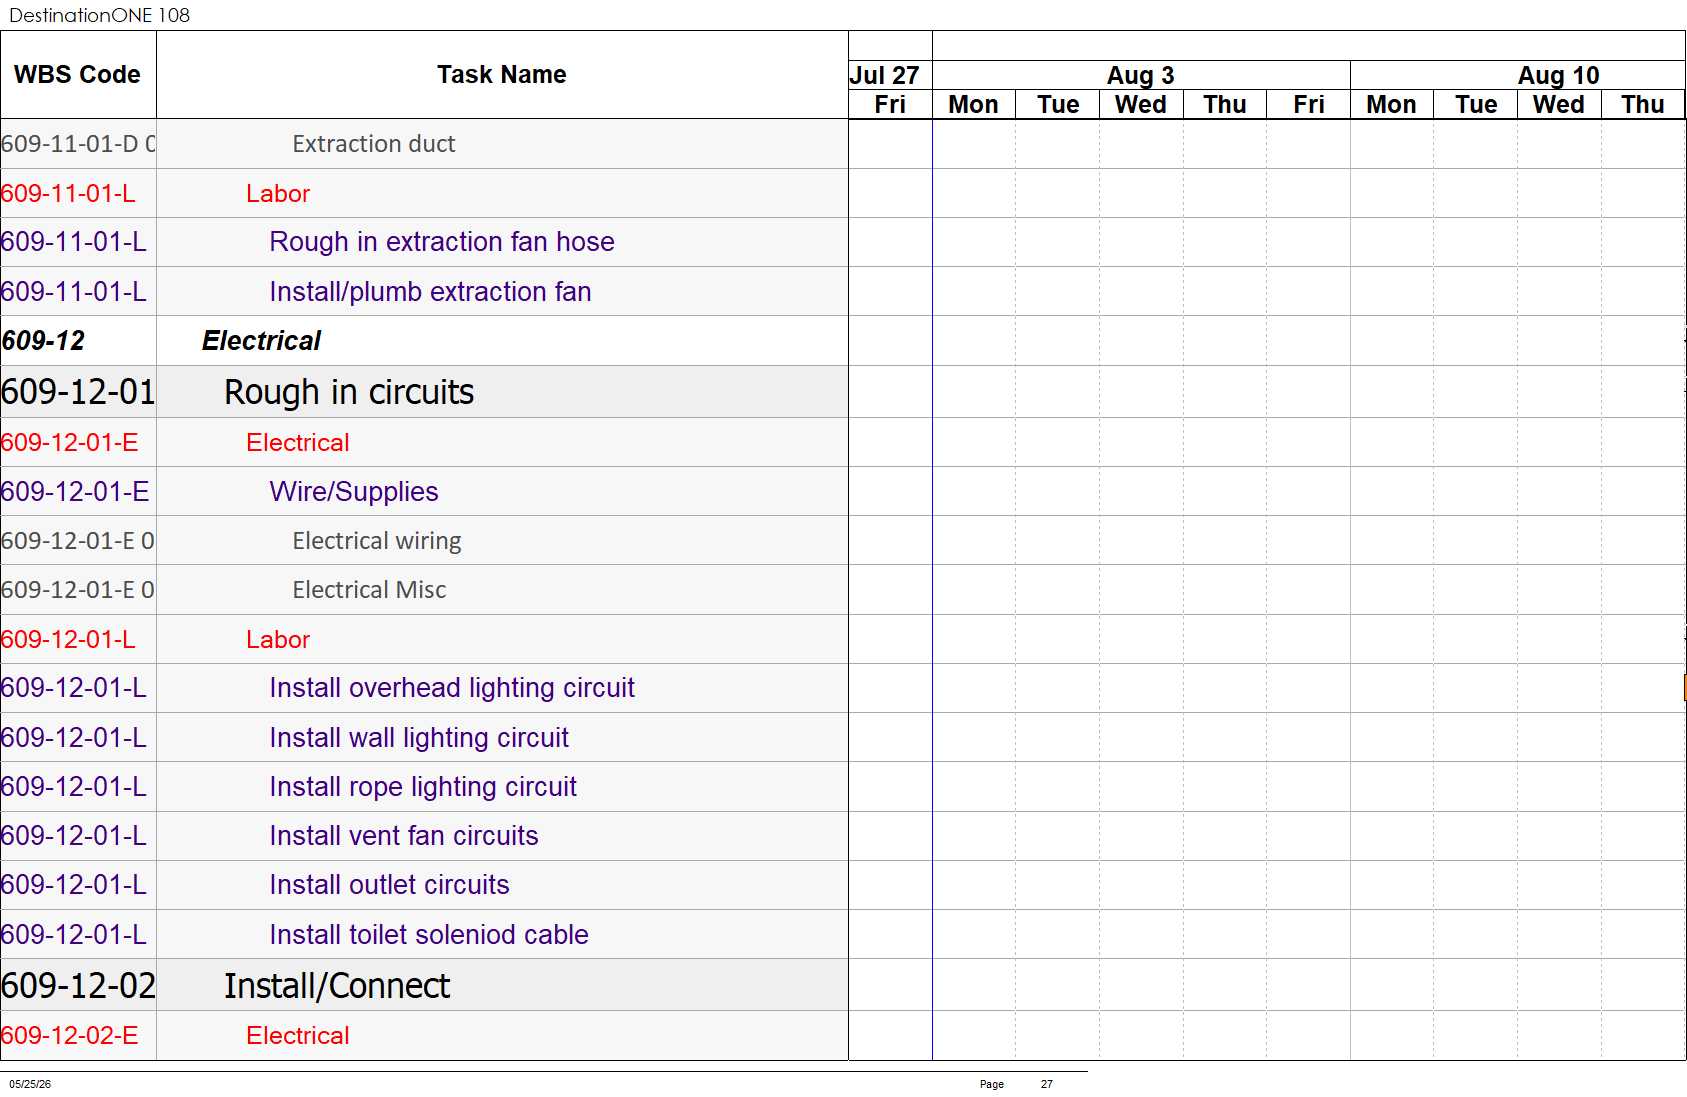Click WBS code in the Wire/Supplies row
Viewport: 1687px width, 1097px height.
click(75, 492)
